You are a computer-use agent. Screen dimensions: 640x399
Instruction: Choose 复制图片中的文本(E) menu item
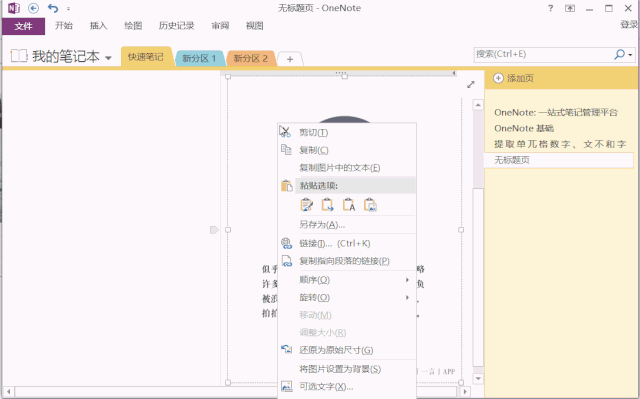[346, 168]
